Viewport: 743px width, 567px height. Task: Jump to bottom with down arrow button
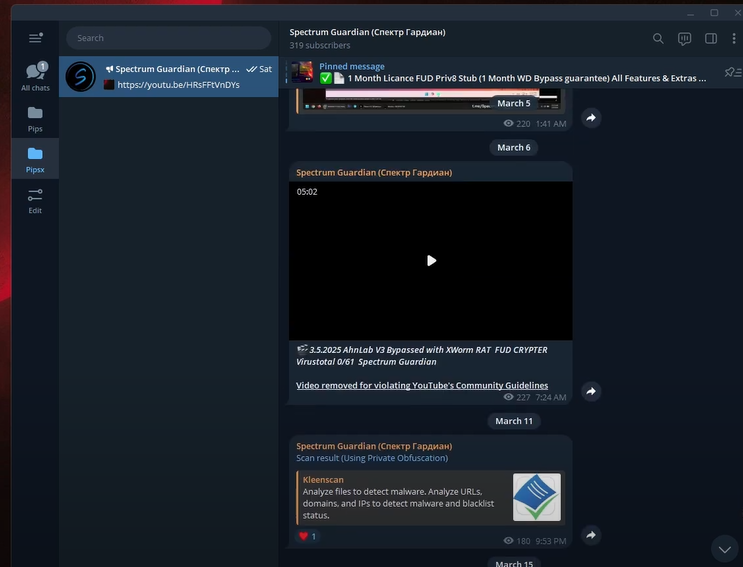pyautogui.click(x=724, y=549)
